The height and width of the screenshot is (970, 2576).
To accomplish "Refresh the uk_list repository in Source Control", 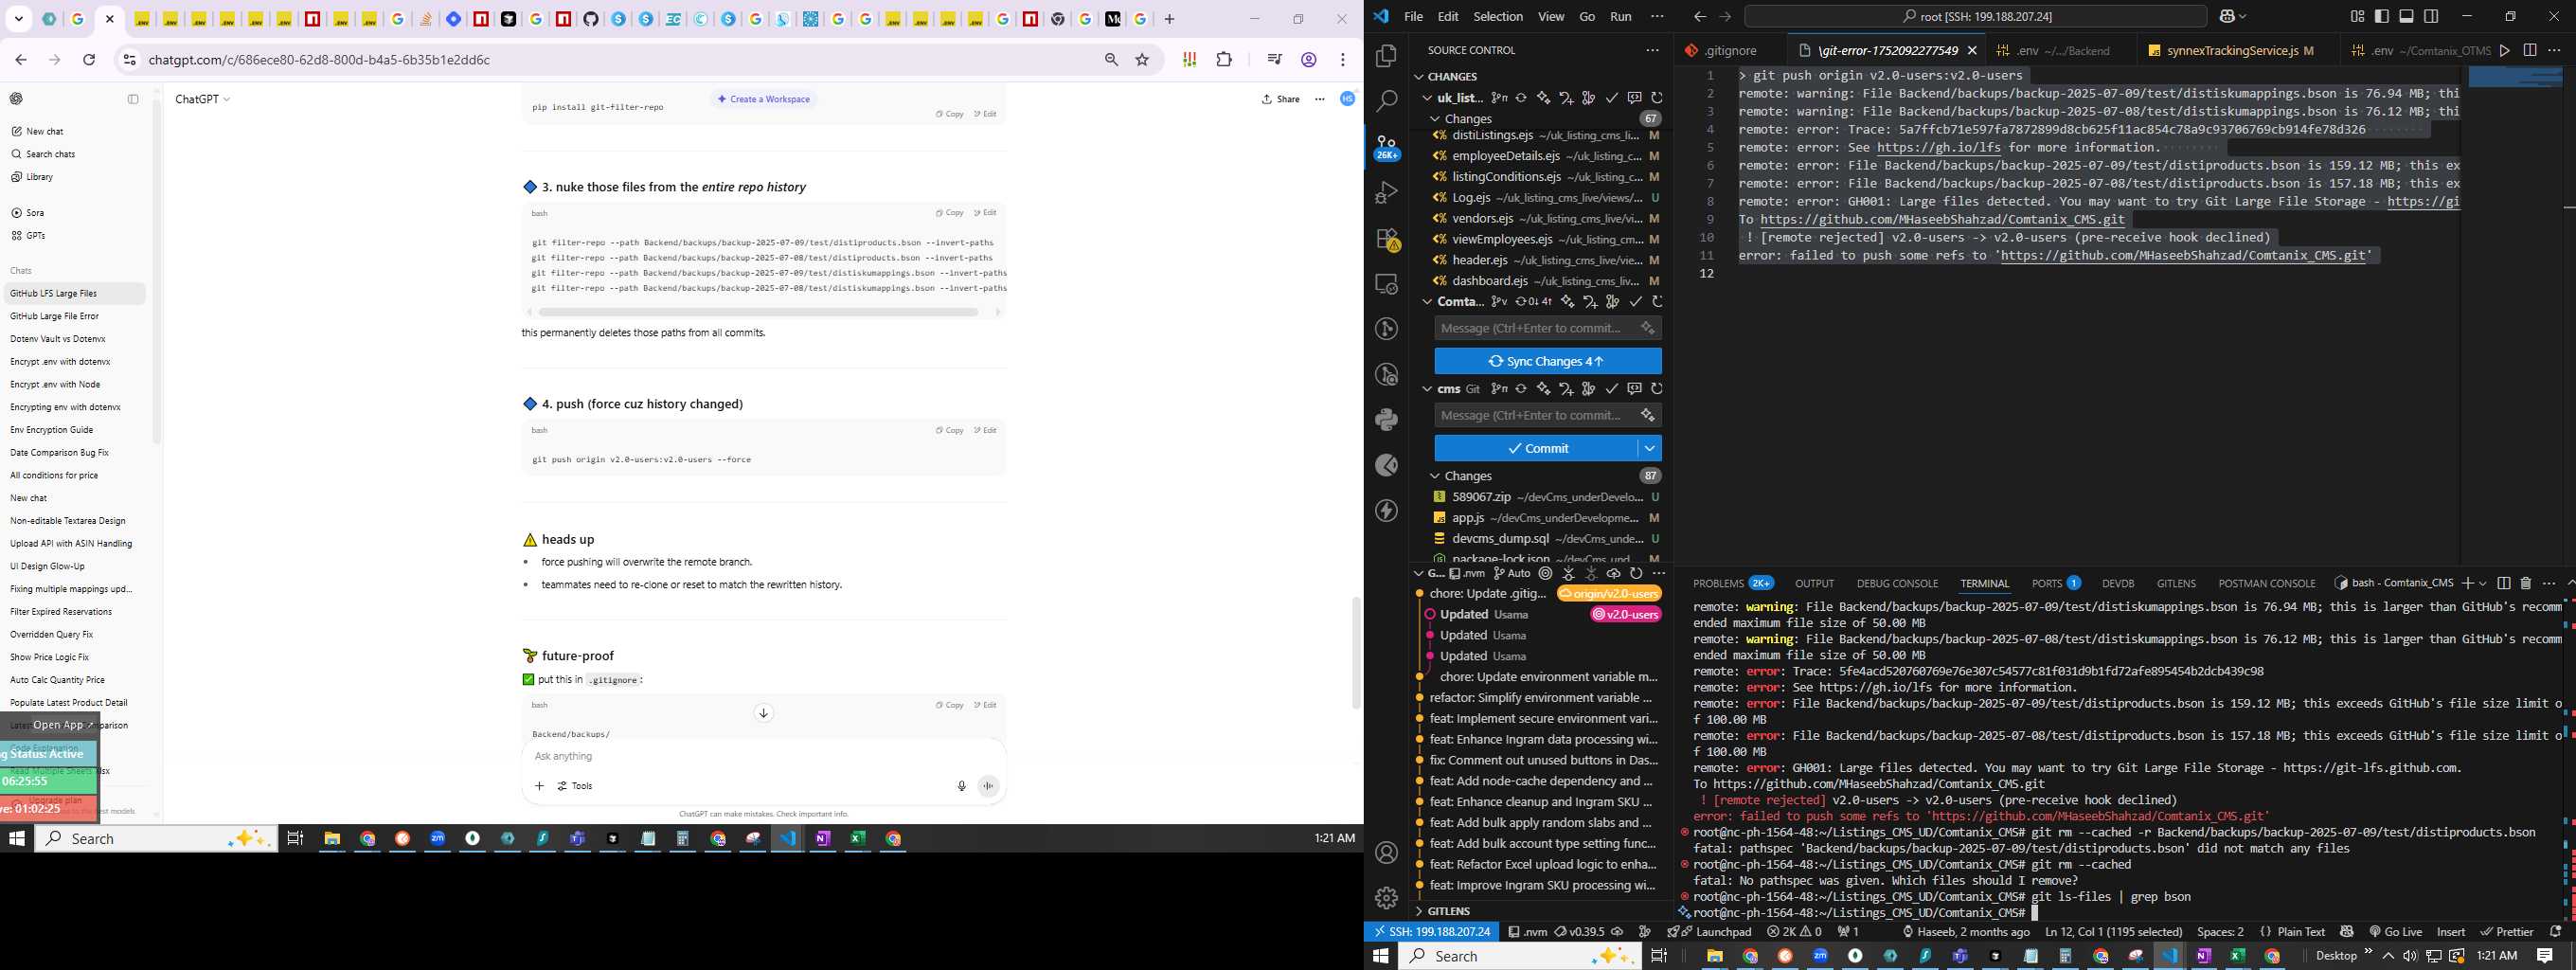I will tap(1657, 98).
